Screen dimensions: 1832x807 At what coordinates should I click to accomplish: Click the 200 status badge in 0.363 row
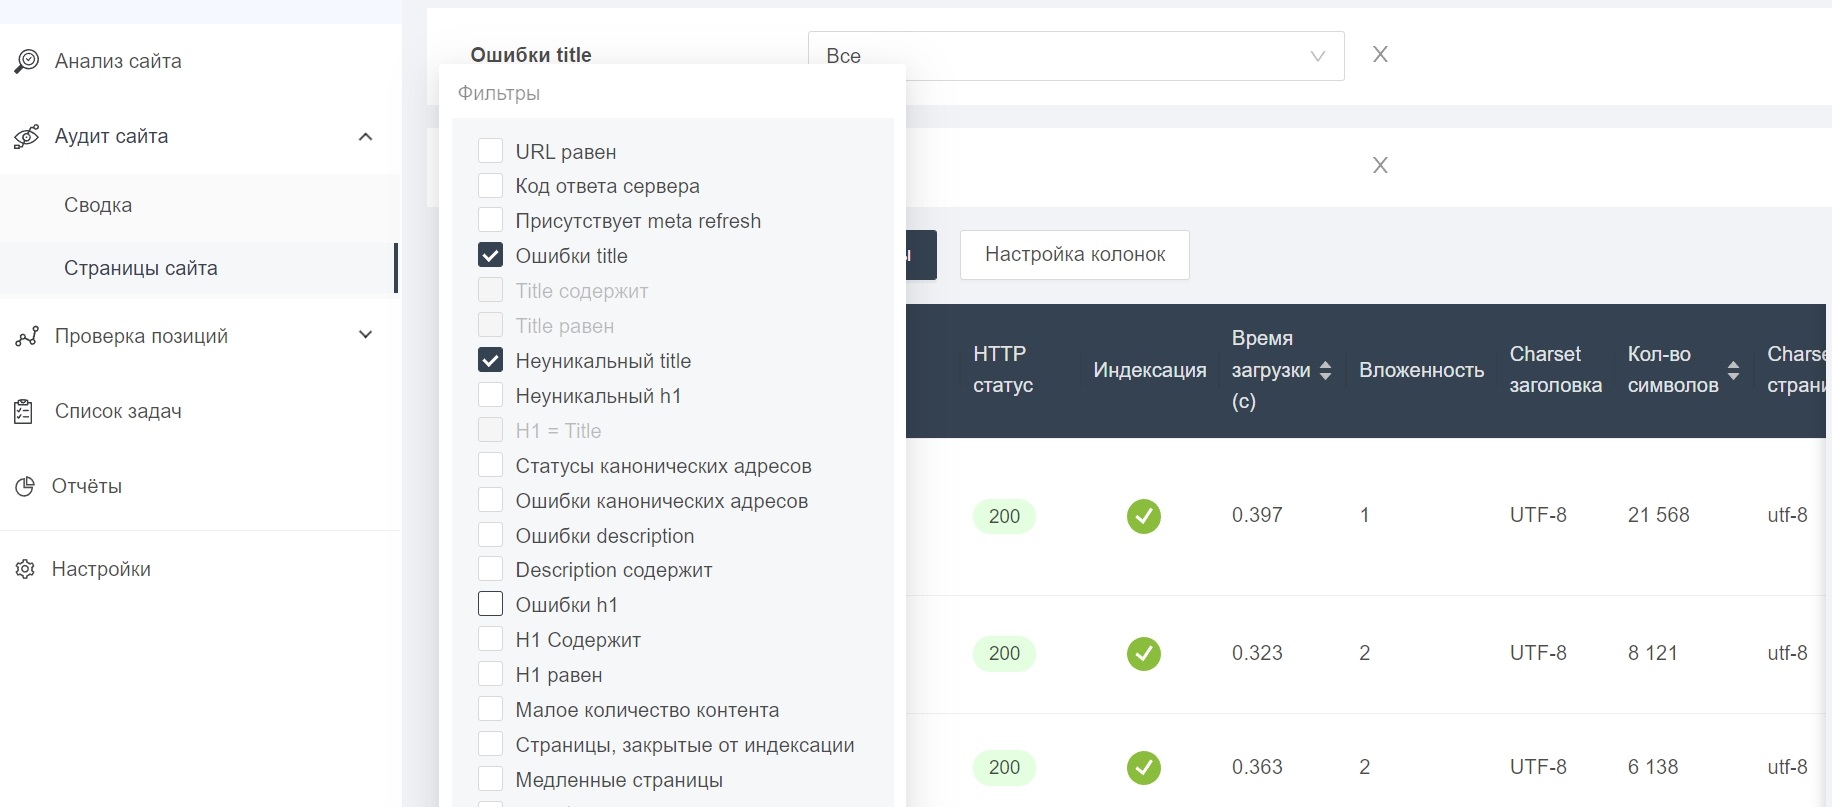click(x=1004, y=768)
